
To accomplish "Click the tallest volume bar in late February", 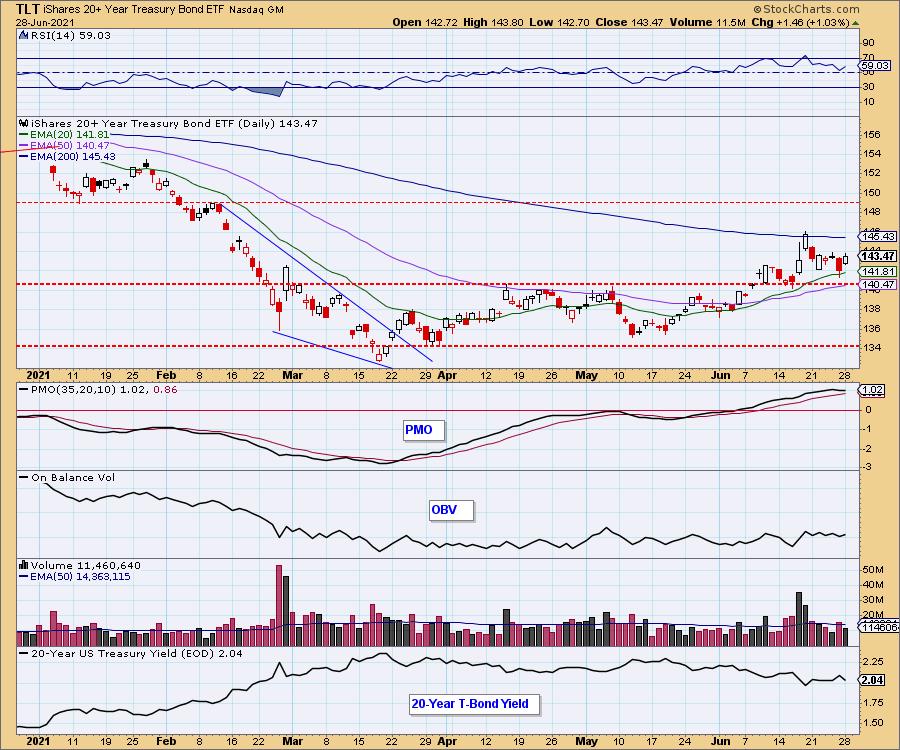I will click(279, 606).
